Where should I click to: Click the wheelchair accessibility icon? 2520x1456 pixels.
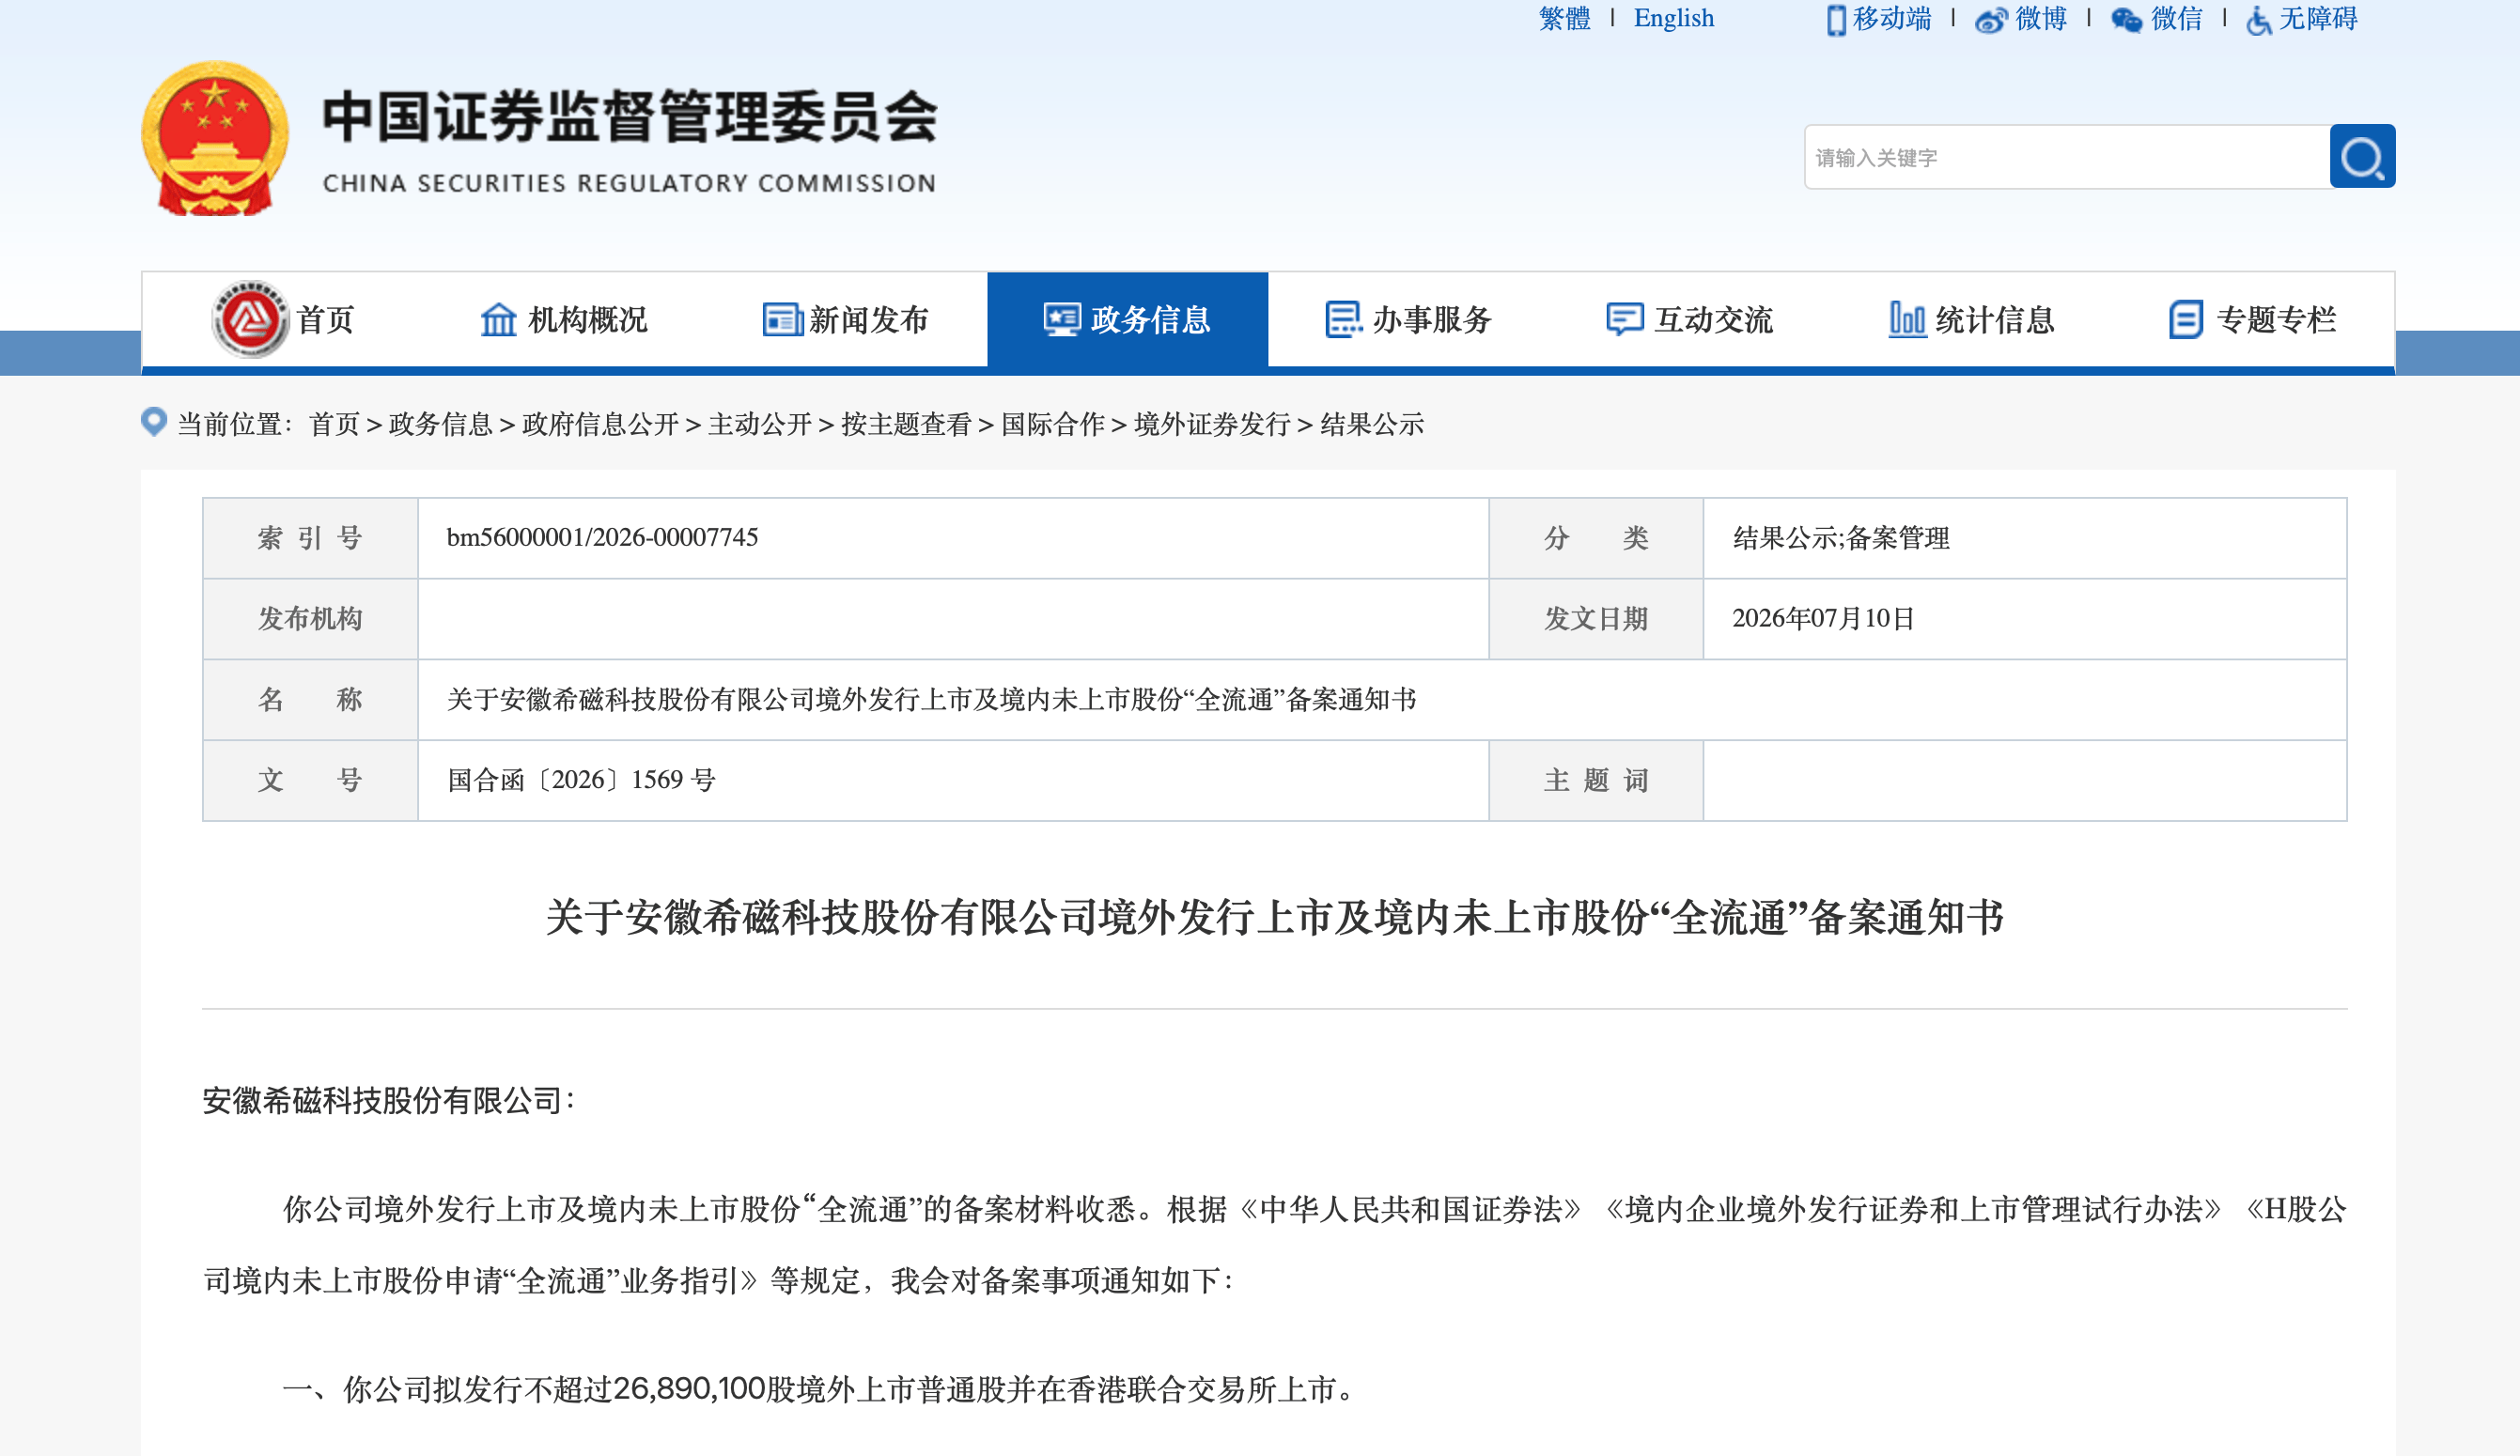coord(2258,20)
